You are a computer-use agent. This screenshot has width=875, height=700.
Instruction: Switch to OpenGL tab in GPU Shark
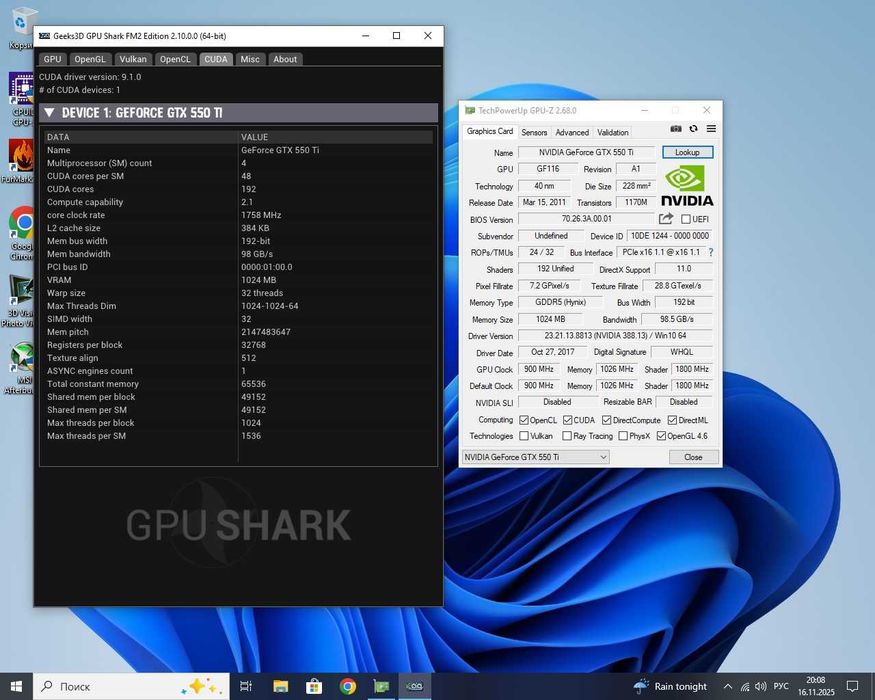(90, 59)
